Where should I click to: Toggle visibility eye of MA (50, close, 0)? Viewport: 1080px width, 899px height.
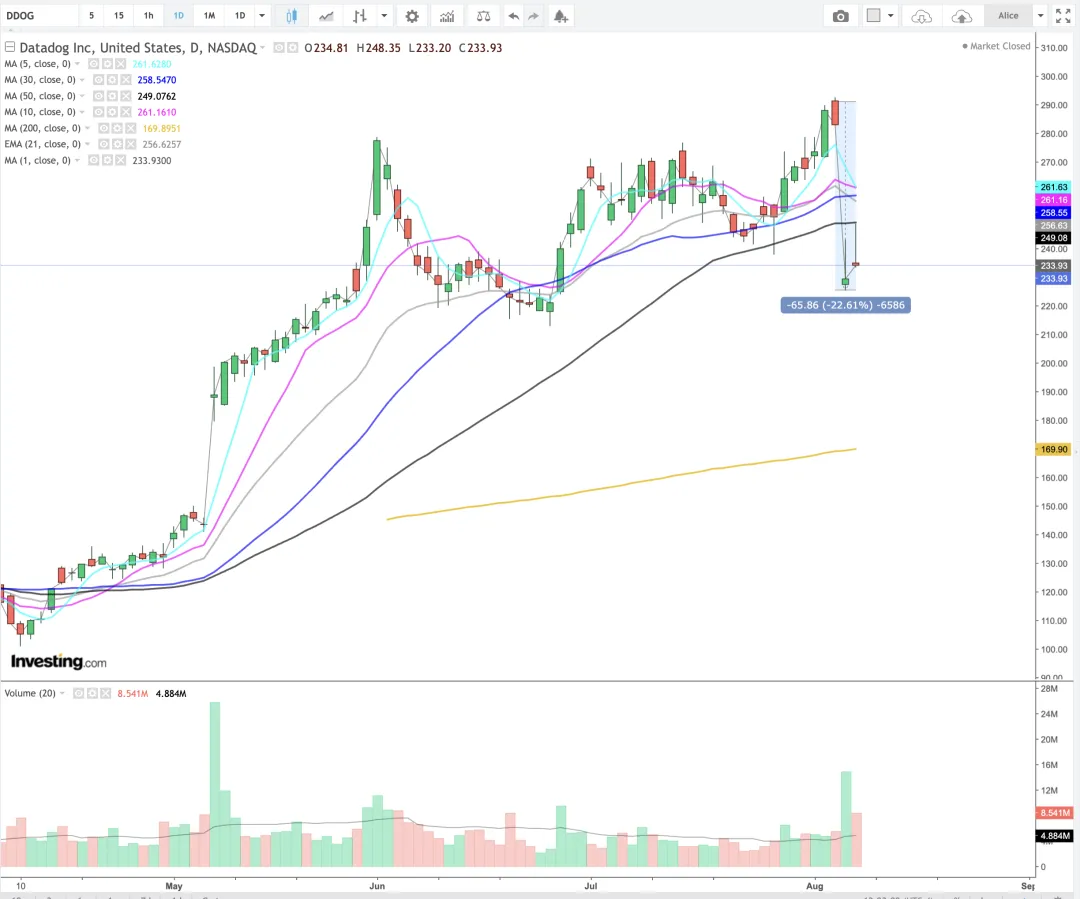pyautogui.click(x=98, y=96)
